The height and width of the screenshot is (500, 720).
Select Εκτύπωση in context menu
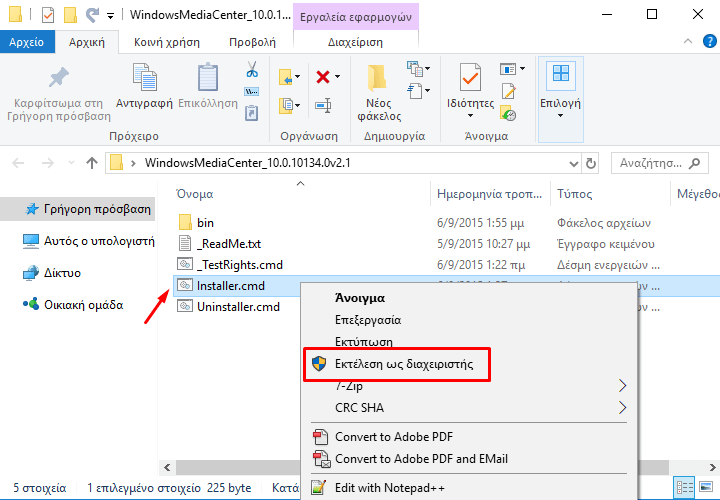[x=469, y=342]
